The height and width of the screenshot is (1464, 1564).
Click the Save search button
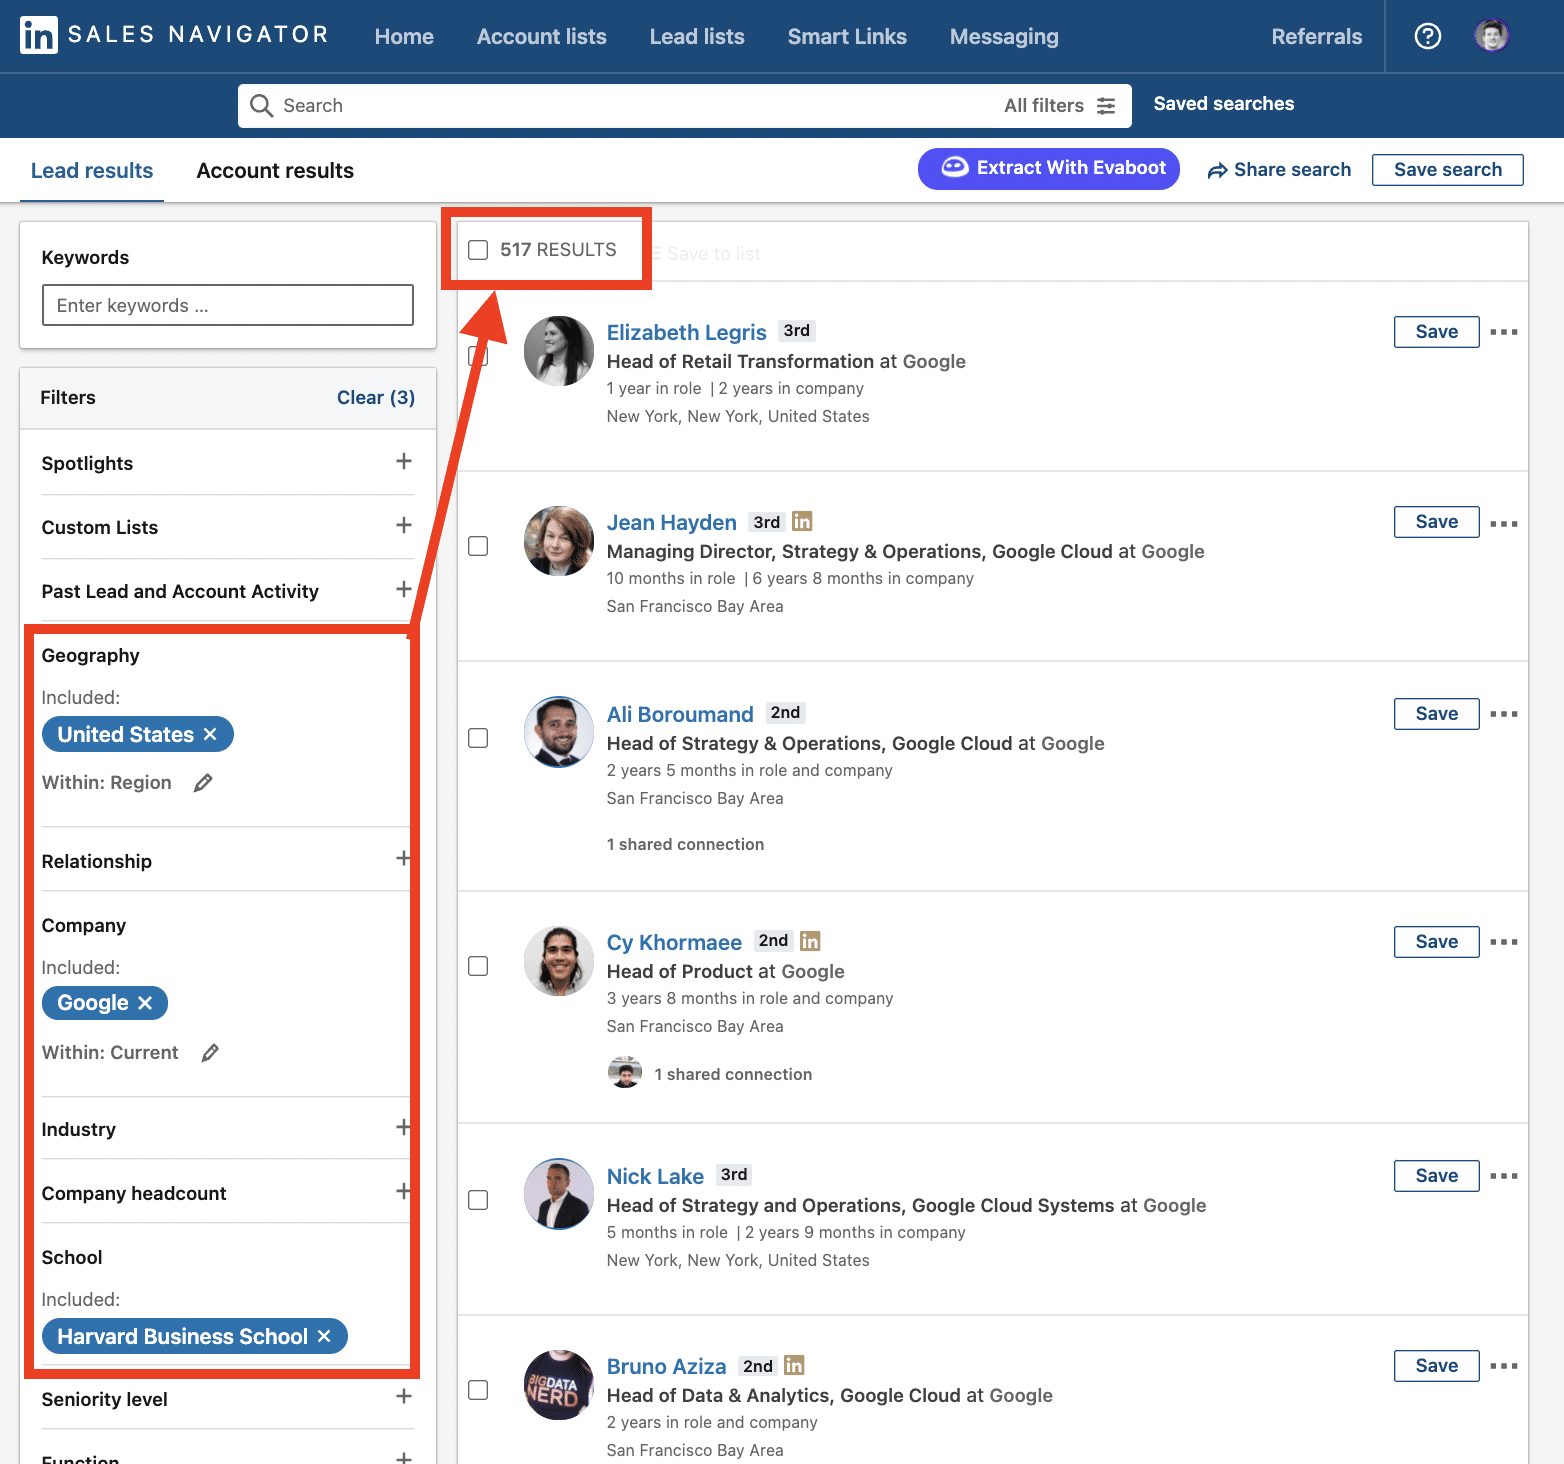point(1448,170)
